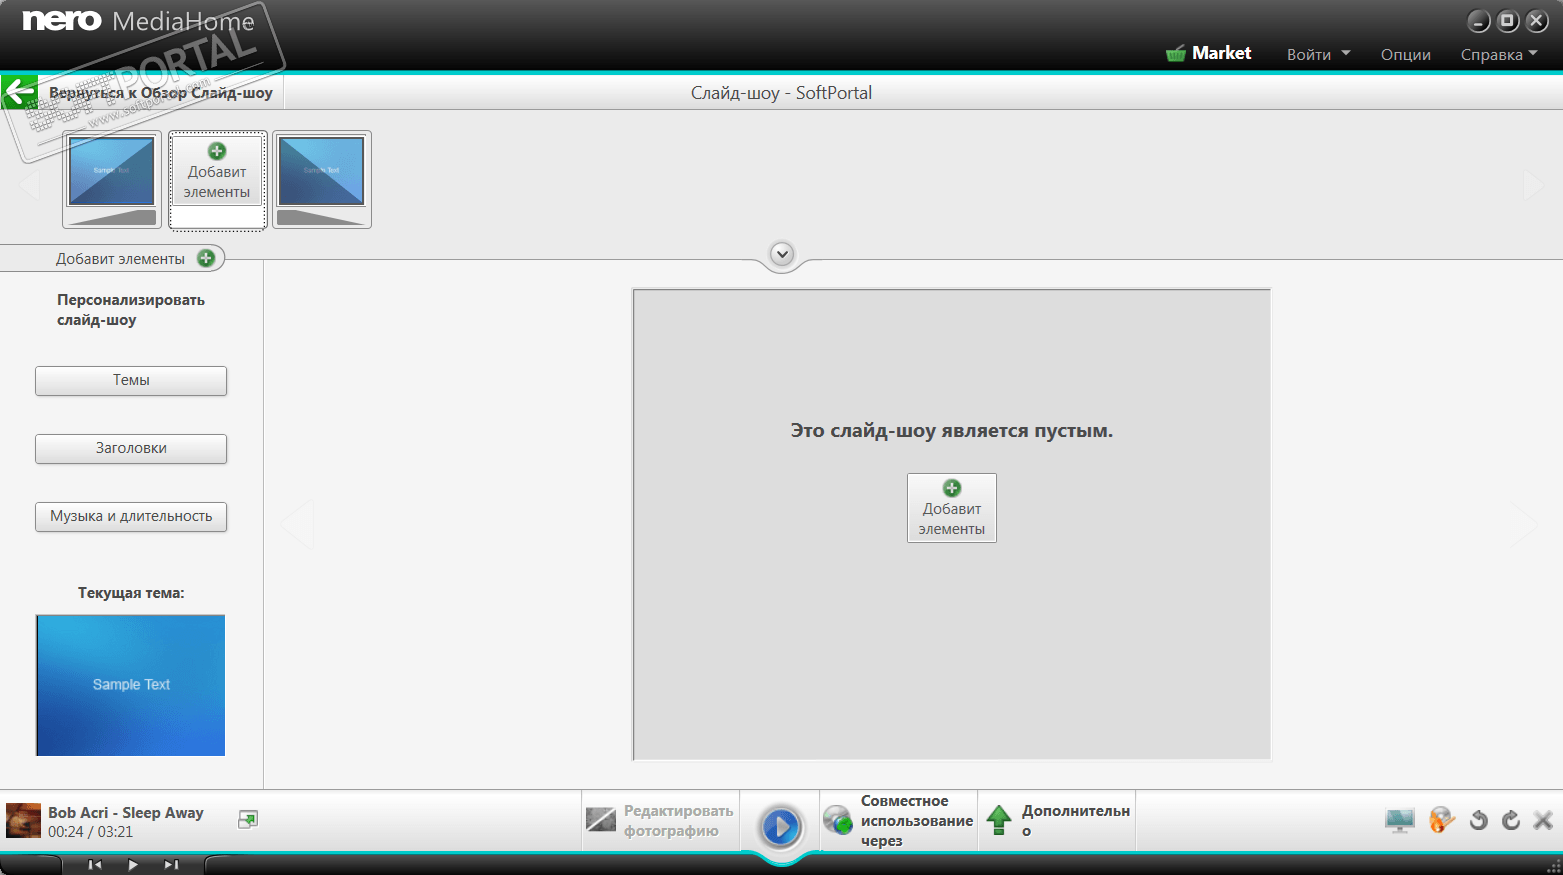Open the Nero Market shop
The height and width of the screenshot is (875, 1563).
[x=1208, y=53]
